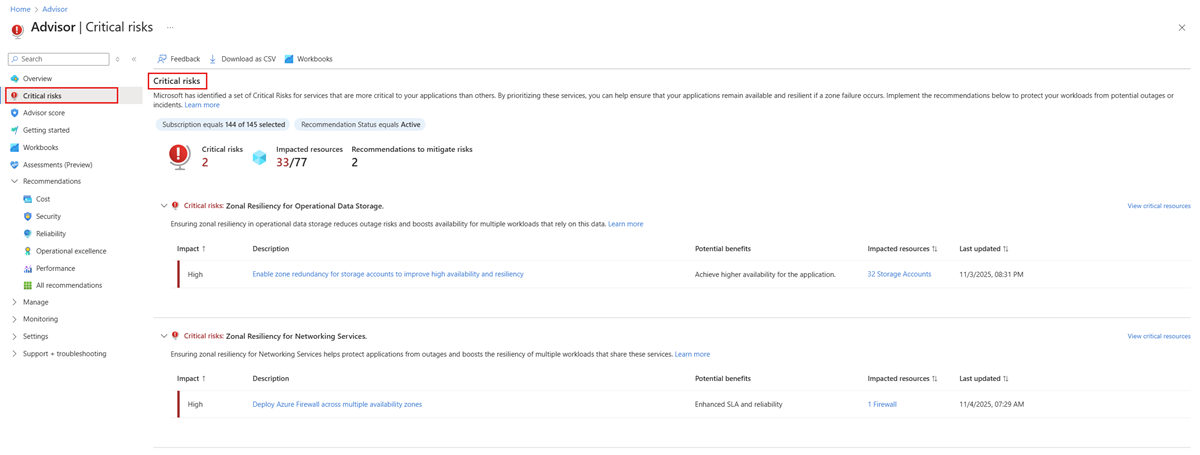Viewport: 1200px width, 455px height.
Task: Select the Performance icon in sidebar
Action: click(27, 268)
